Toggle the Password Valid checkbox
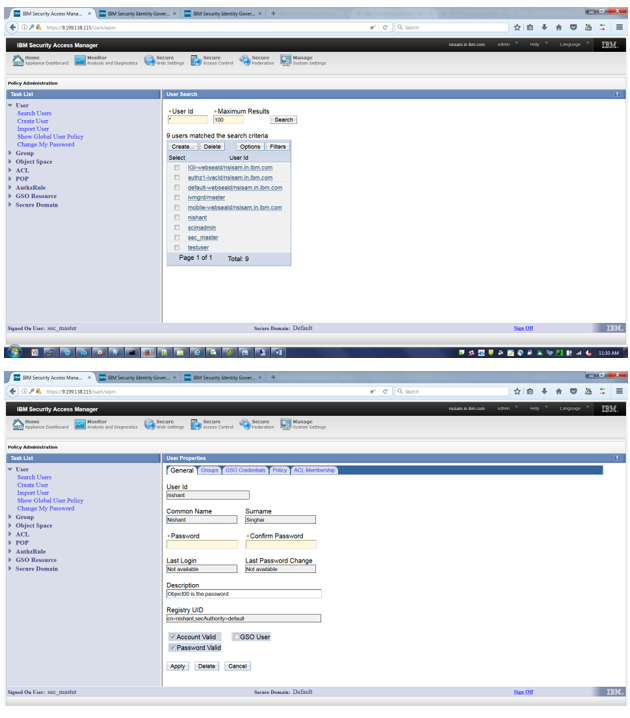This screenshot has height=718, width=630. tap(173, 648)
